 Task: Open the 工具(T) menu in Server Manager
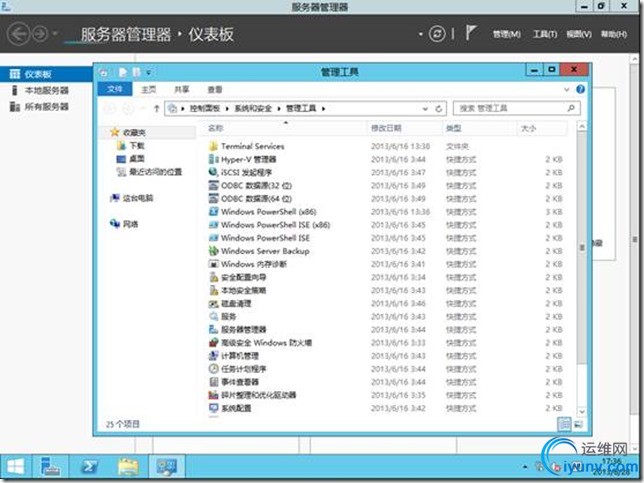click(545, 34)
